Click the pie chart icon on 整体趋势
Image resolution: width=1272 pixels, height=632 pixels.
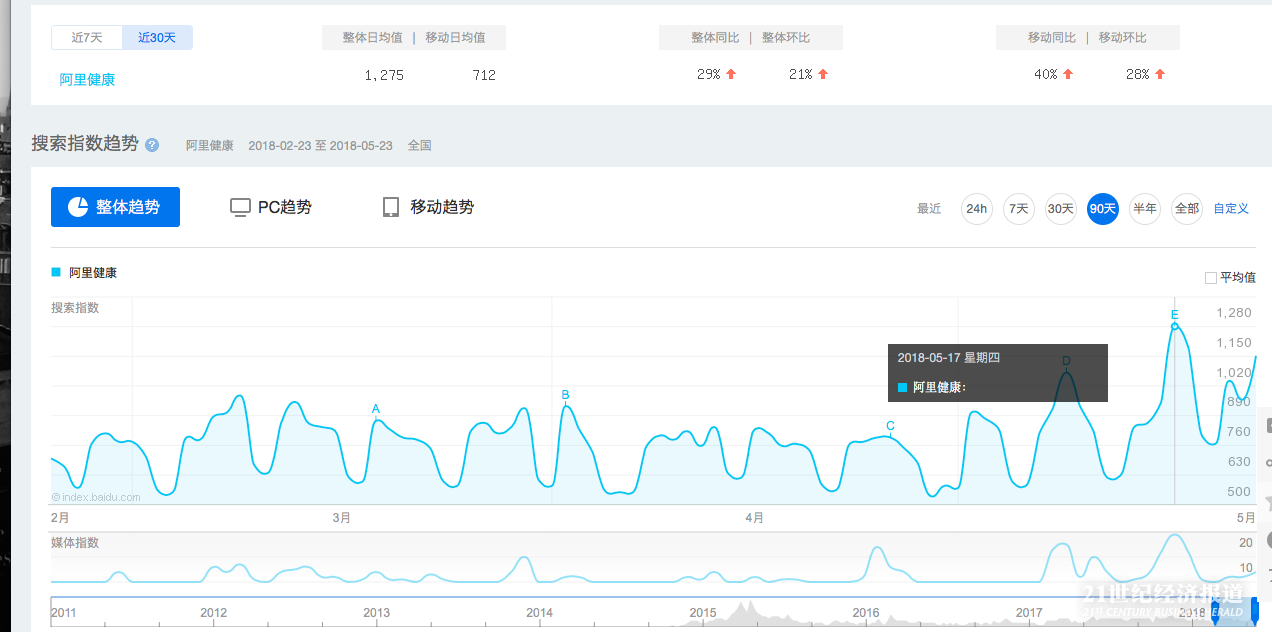click(79, 206)
